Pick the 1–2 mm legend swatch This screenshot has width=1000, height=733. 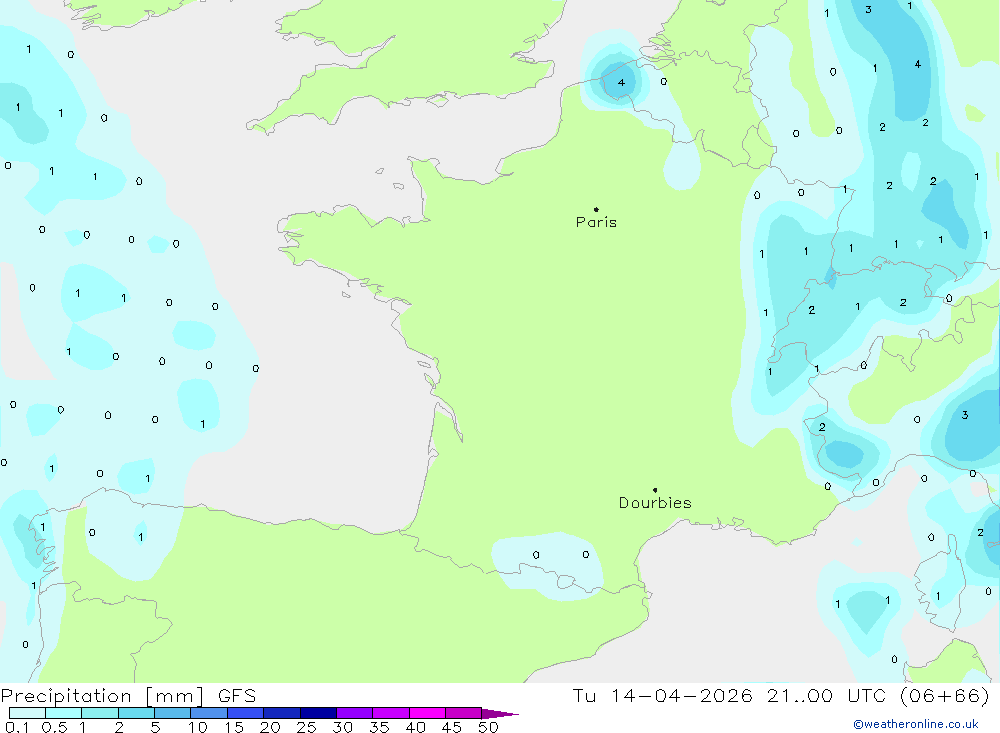100,713
